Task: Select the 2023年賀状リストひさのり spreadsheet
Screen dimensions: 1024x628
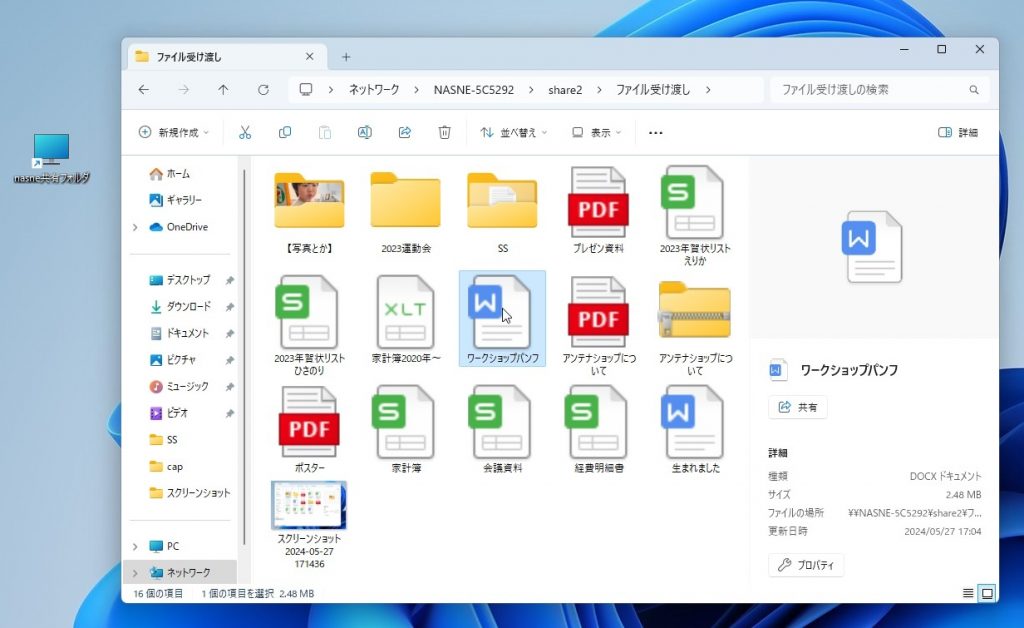Action: click(309, 325)
